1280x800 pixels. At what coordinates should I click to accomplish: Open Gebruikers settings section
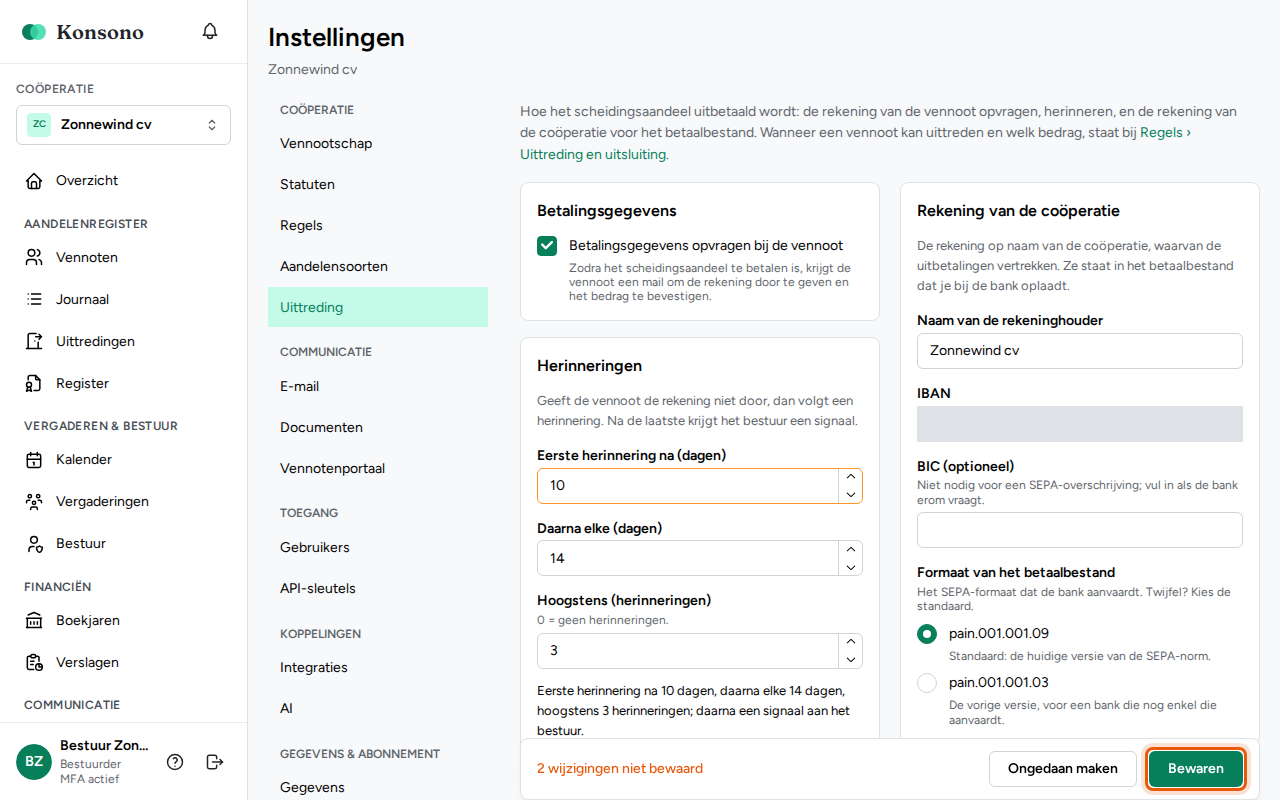coord(378,548)
